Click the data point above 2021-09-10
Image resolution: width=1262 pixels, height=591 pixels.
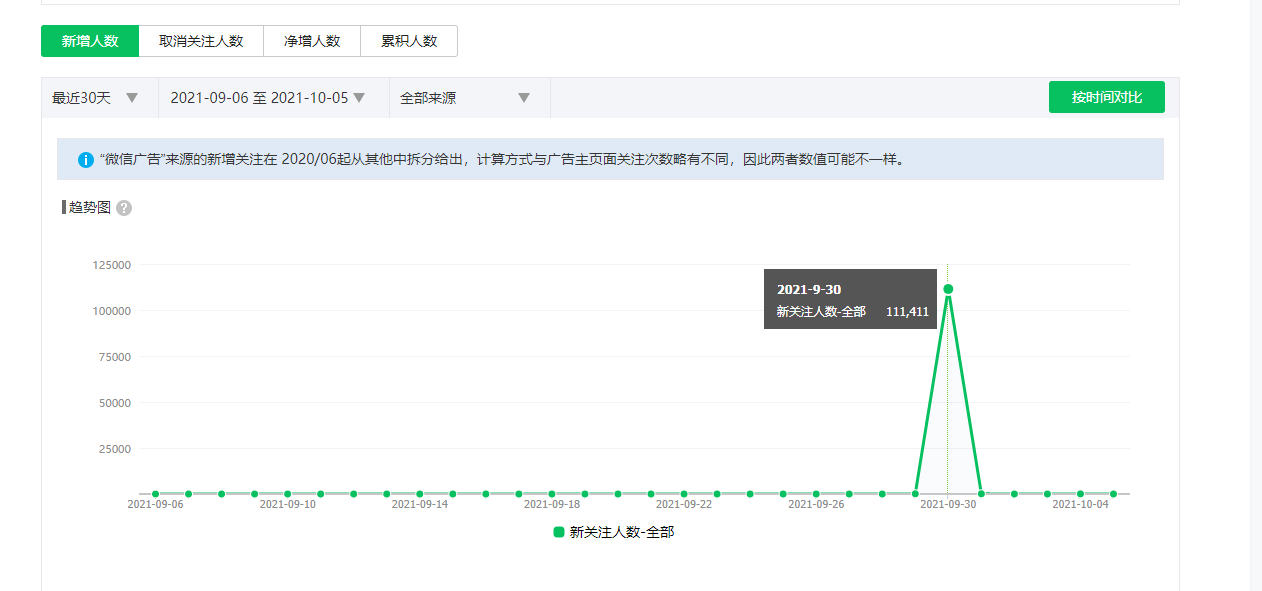point(287,494)
